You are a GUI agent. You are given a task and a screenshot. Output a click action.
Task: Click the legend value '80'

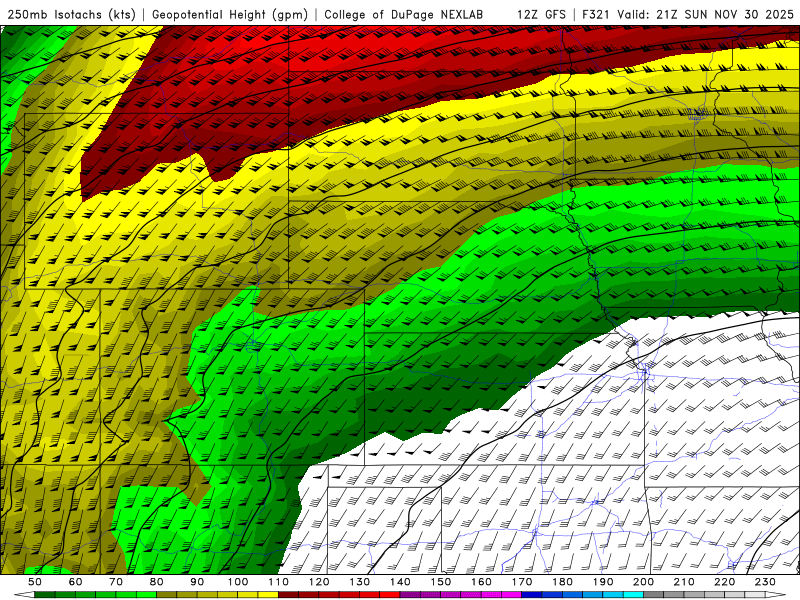point(157,582)
